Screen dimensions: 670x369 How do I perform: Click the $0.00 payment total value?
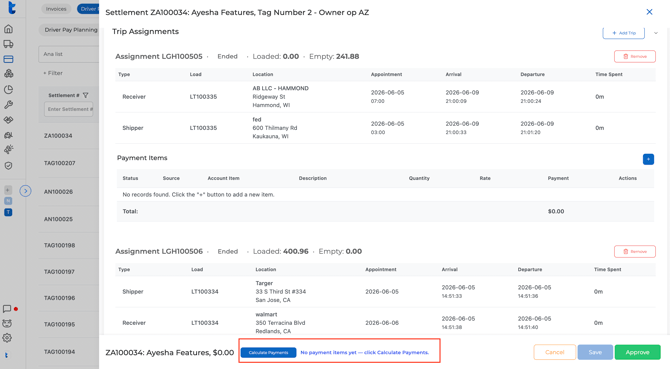556,211
